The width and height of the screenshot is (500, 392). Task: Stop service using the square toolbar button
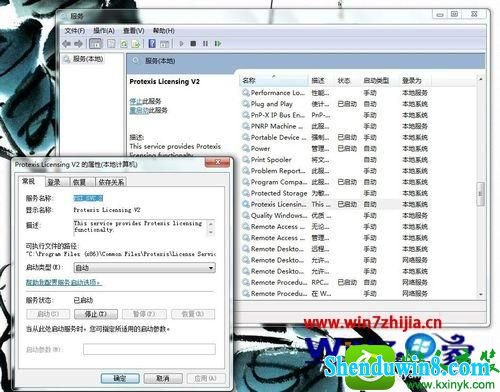193,44
